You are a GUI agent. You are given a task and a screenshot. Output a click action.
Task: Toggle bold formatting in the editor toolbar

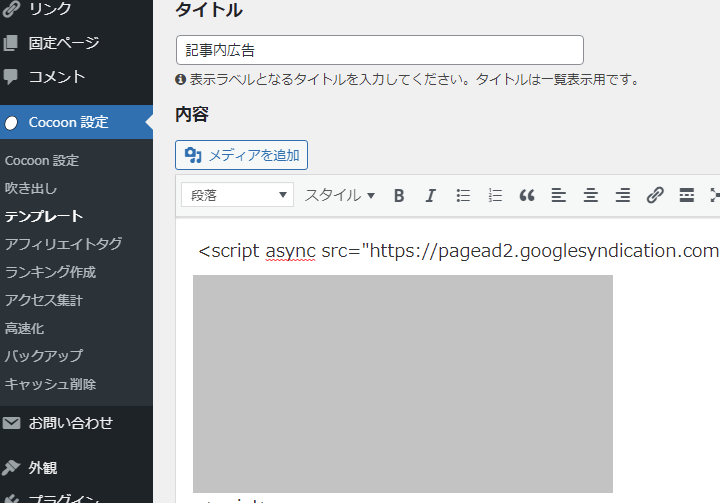tap(399, 196)
